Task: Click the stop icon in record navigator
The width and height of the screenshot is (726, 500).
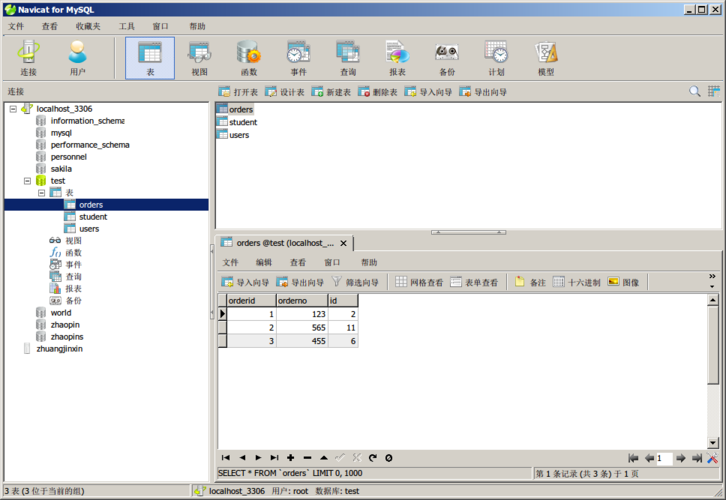Action: tap(389, 458)
